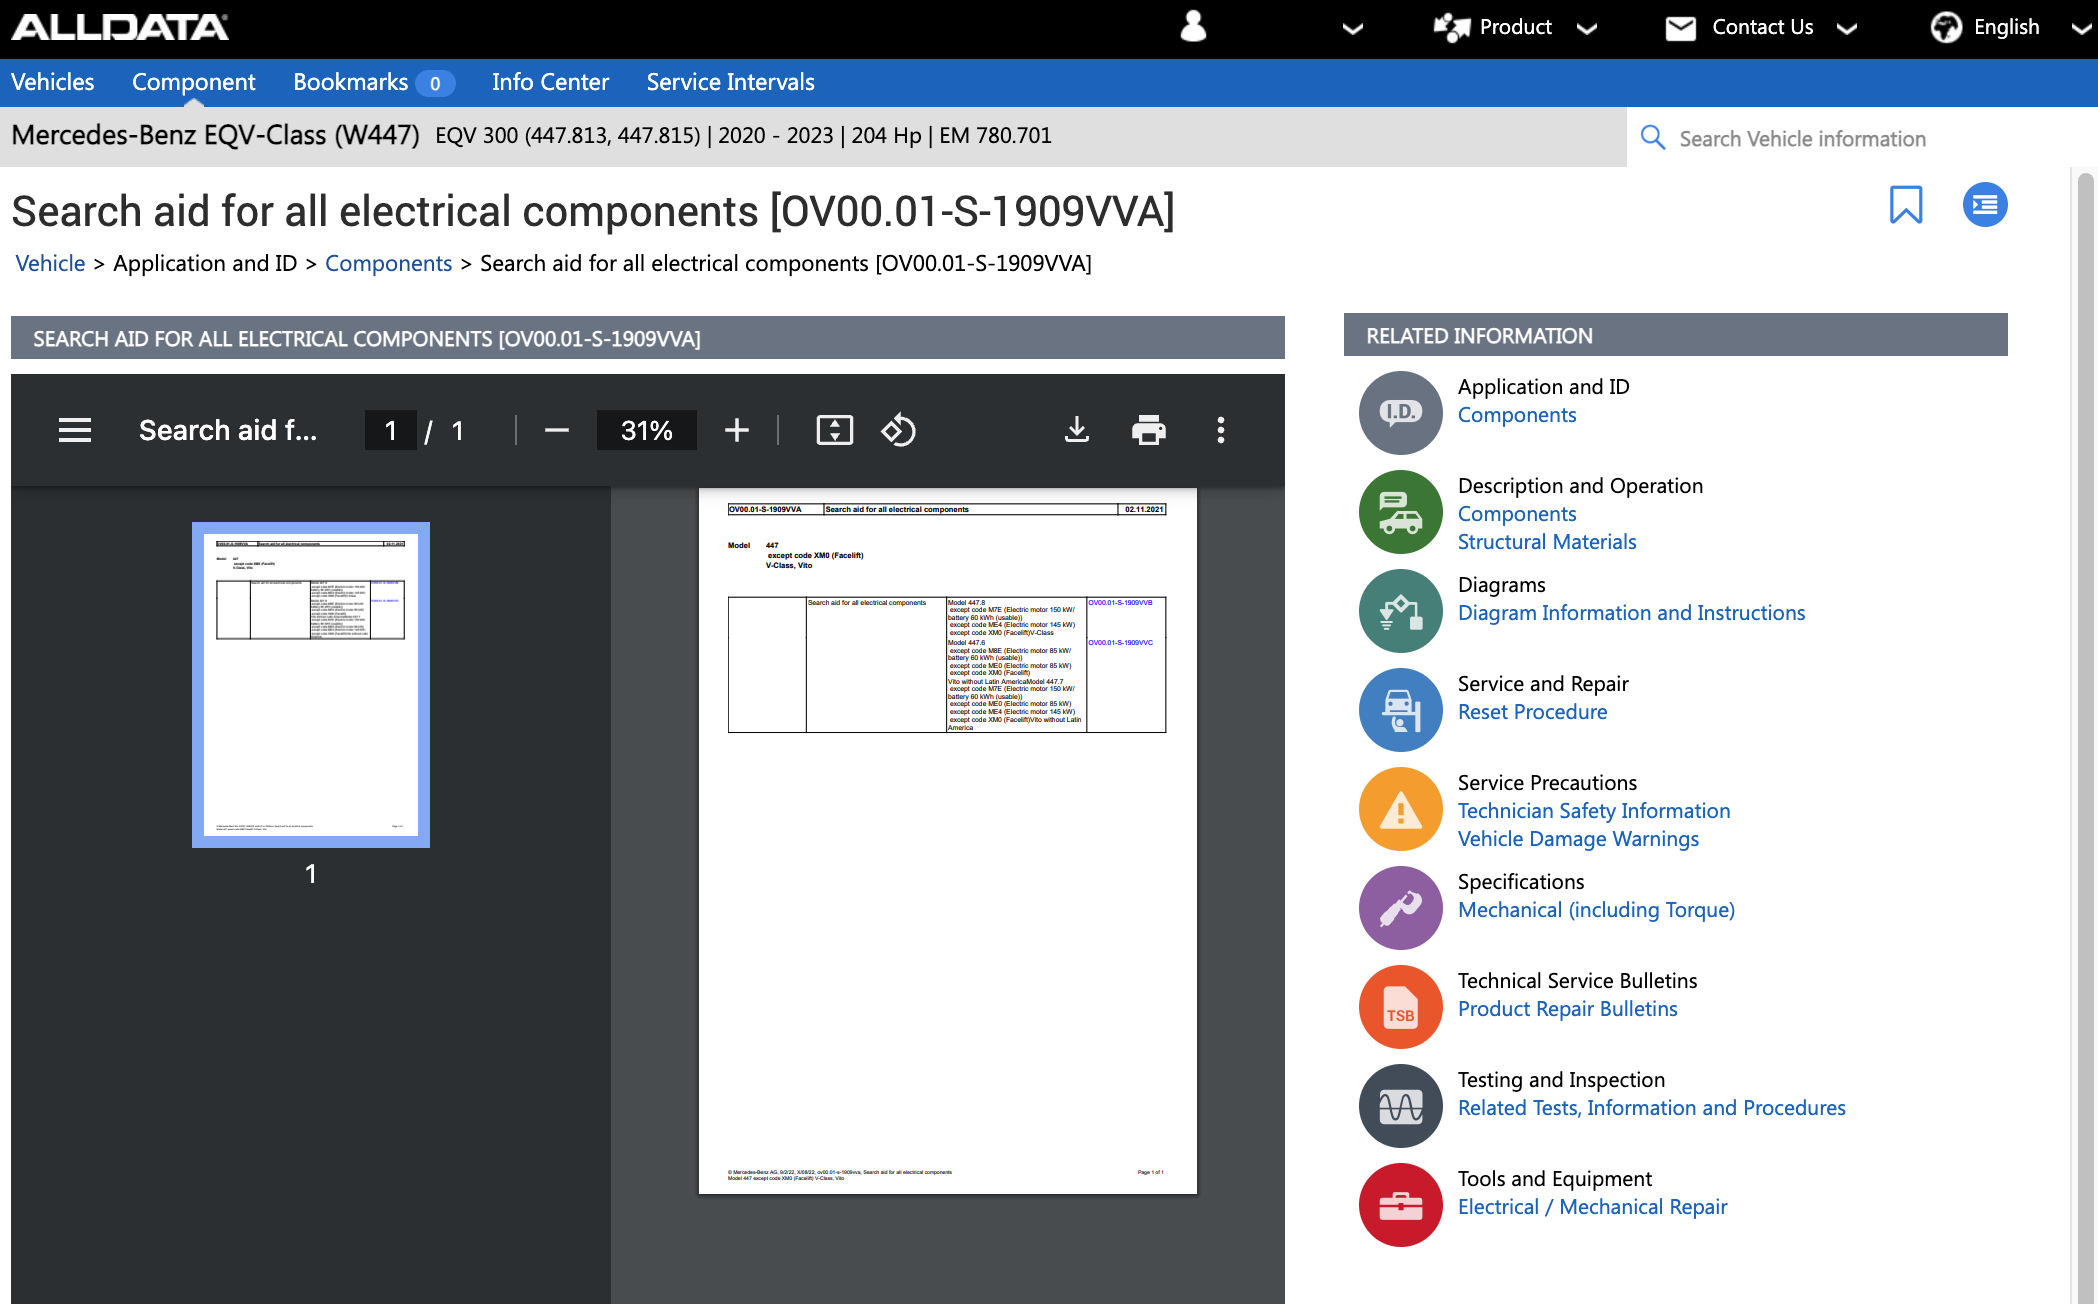
Task: Click the Reset Procedure link
Action: click(x=1532, y=711)
